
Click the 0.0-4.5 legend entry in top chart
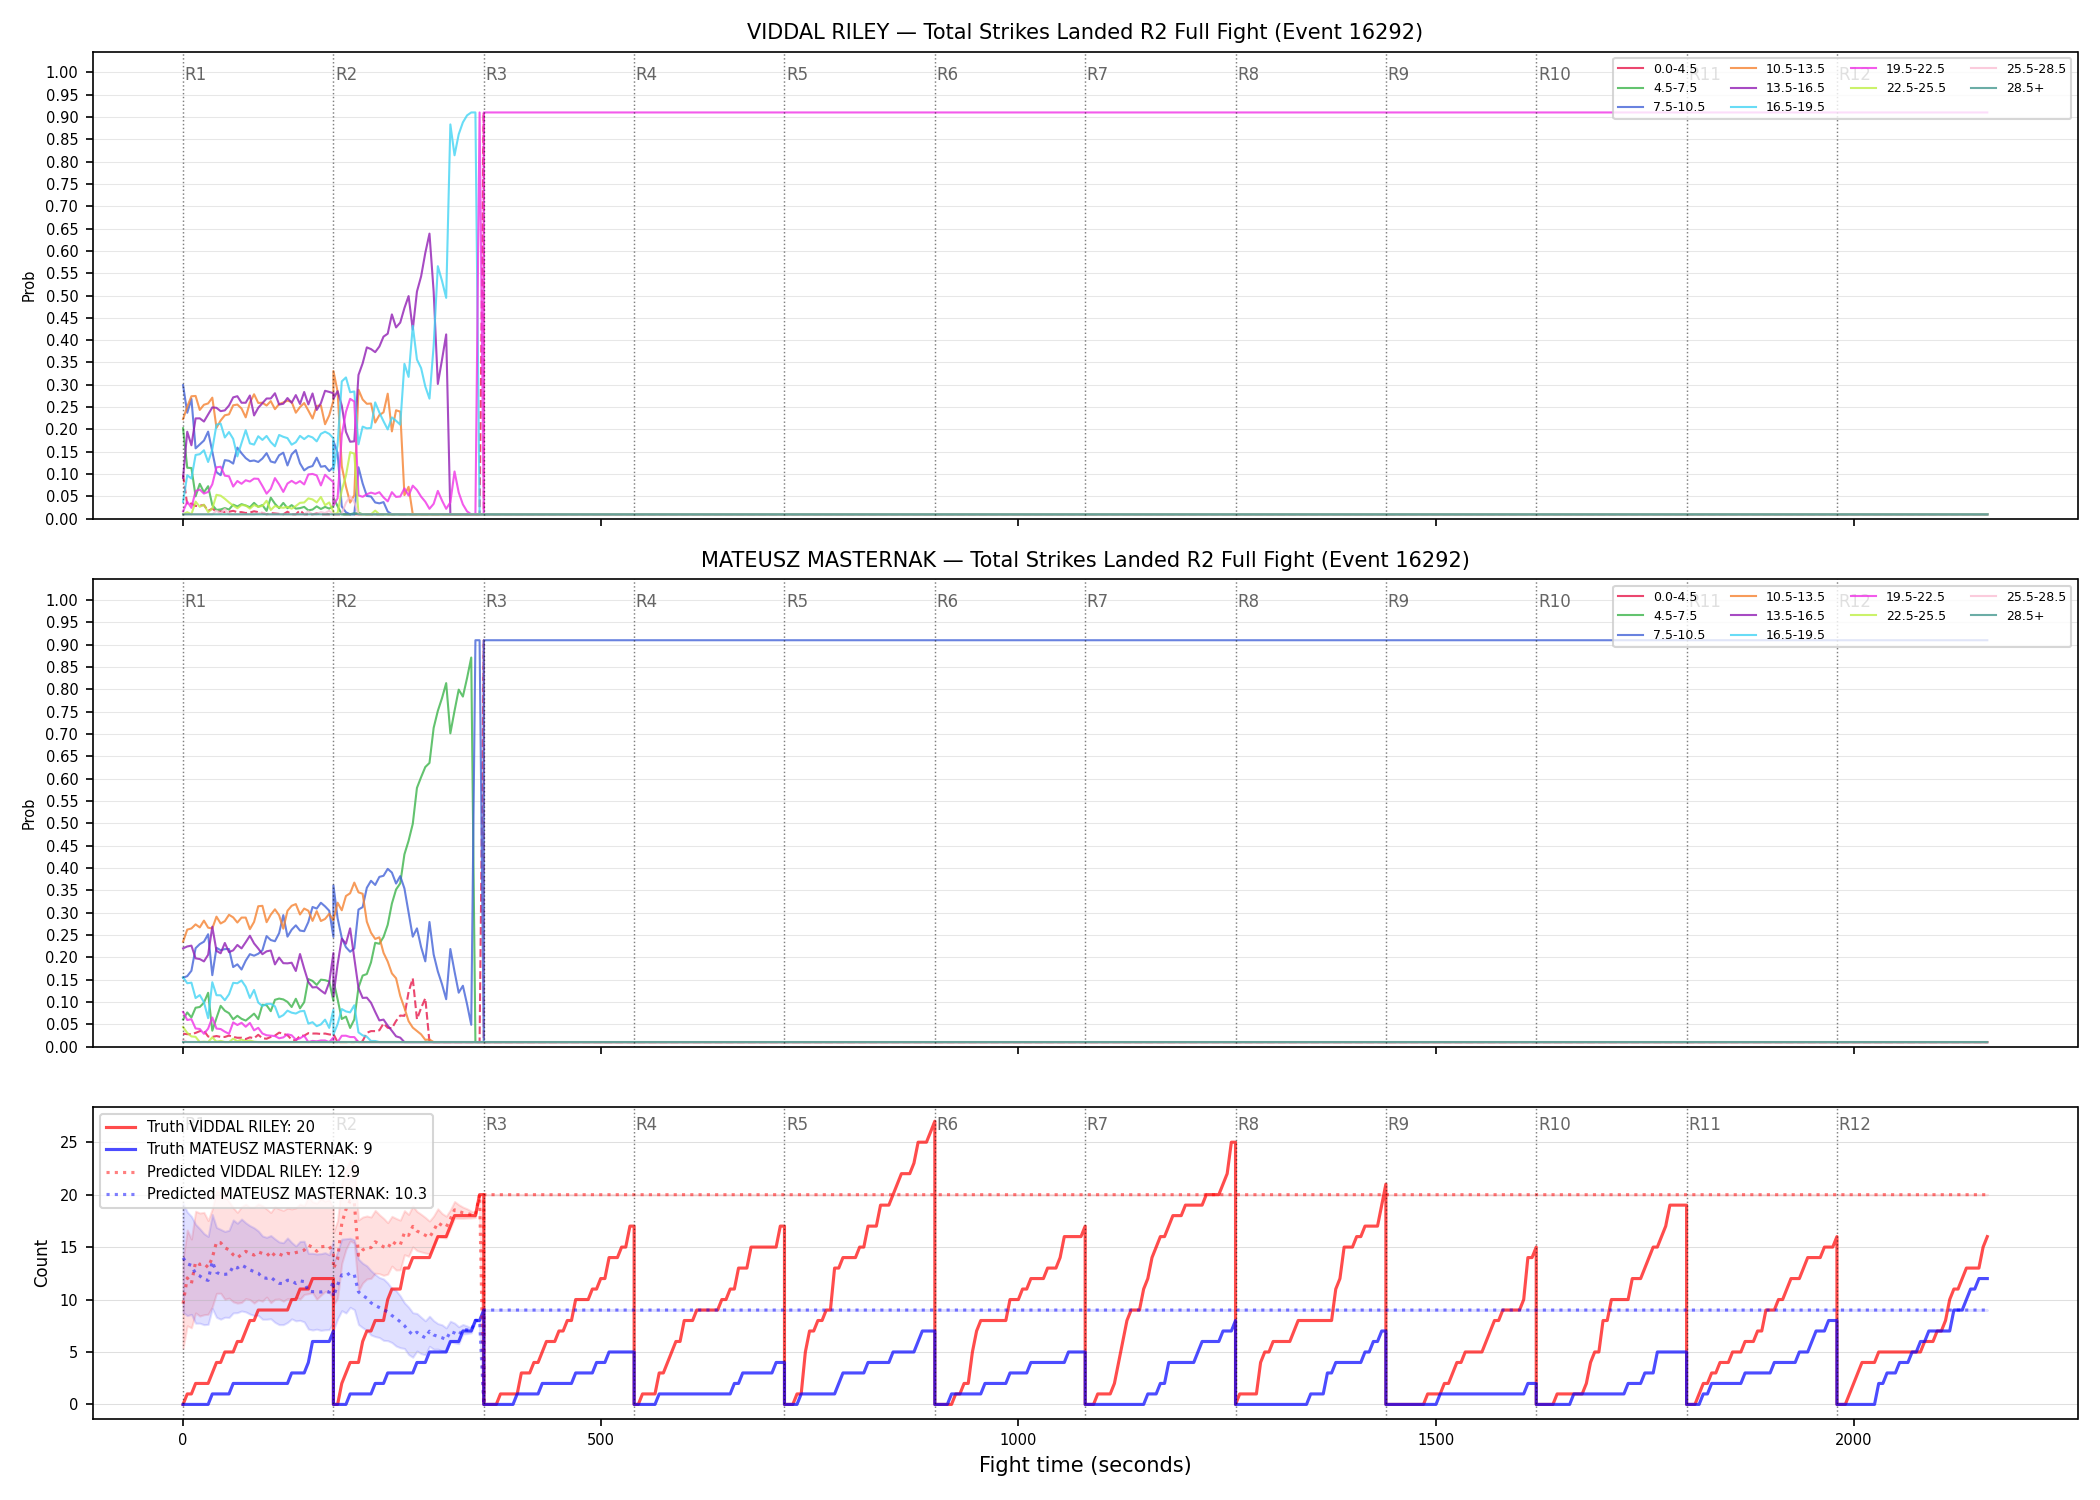[x=1657, y=69]
